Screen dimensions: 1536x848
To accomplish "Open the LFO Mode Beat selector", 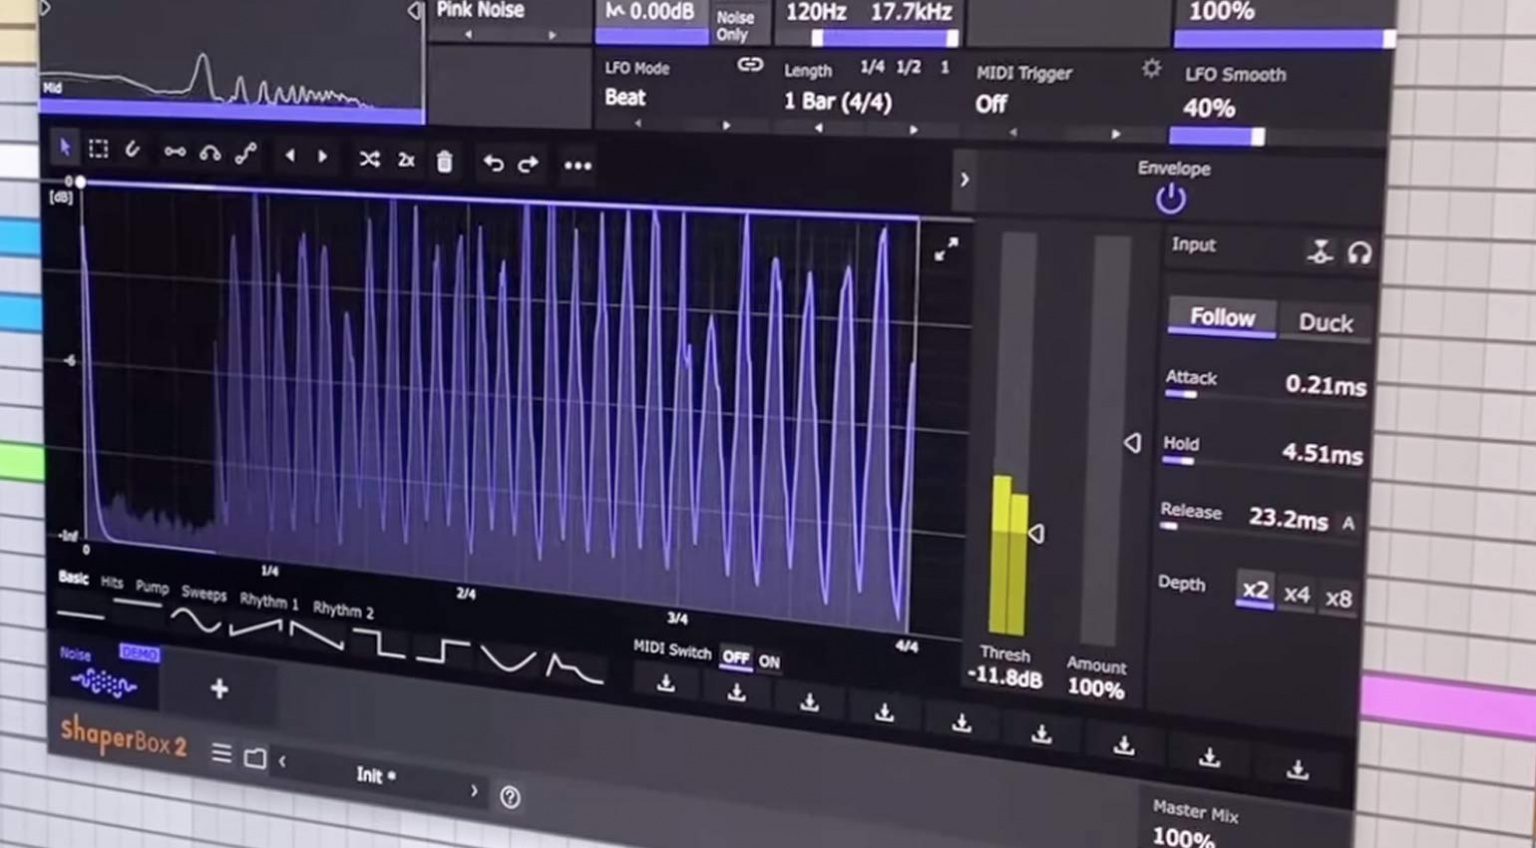I will pyautogui.click(x=624, y=98).
